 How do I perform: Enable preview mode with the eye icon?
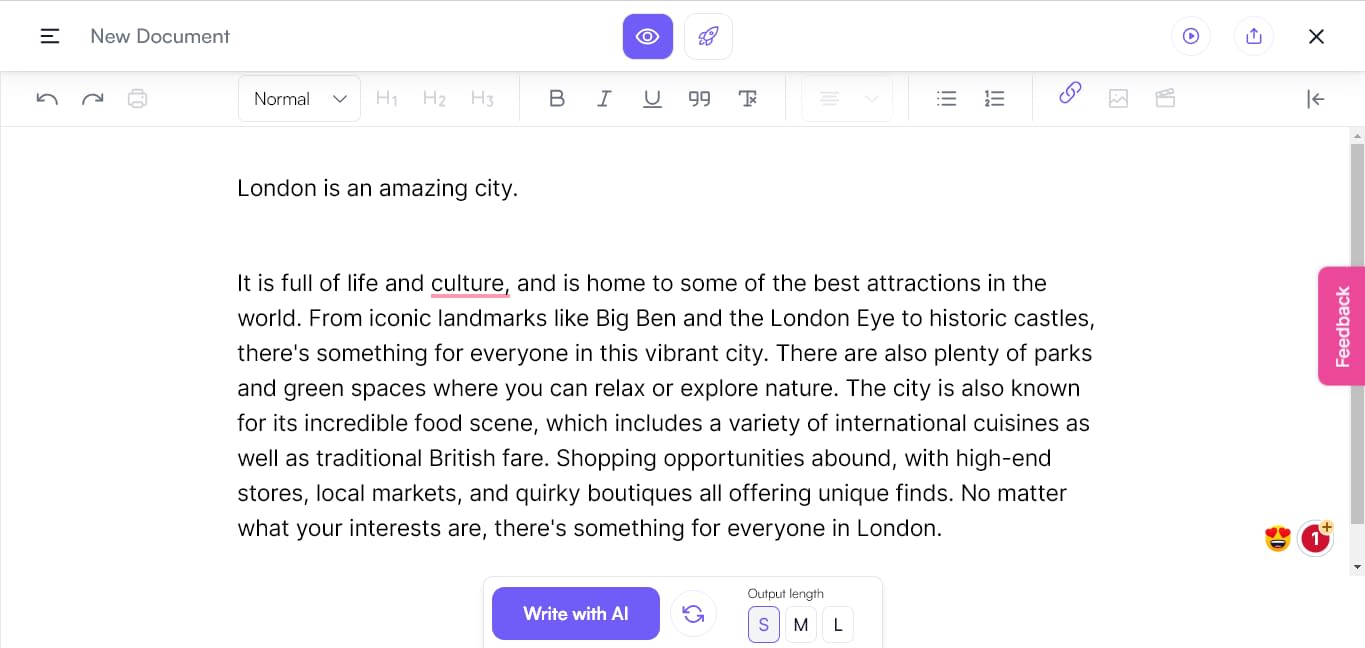[x=647, y=36]
